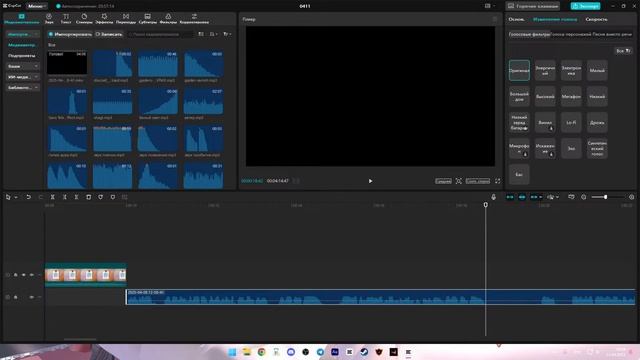
Task: Click the undo arrow in timeline toolbar
Action: [28, 197]
